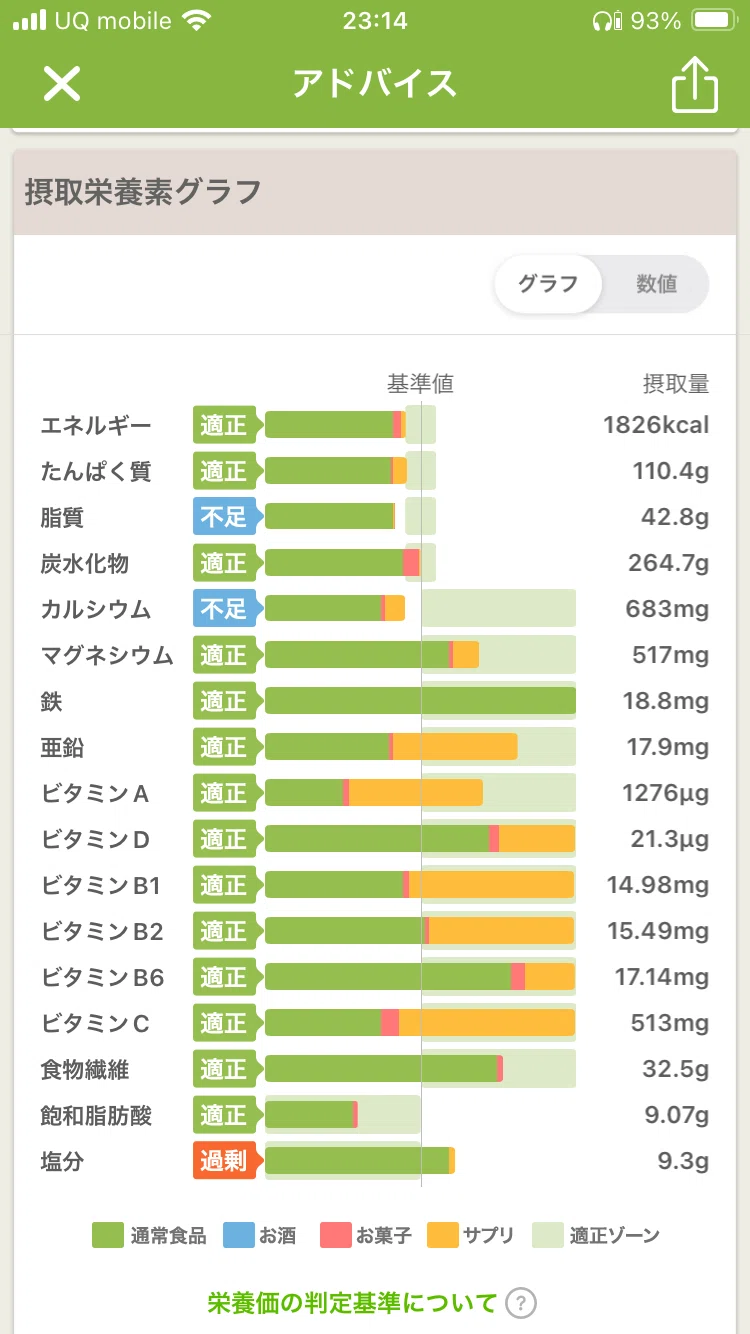The height and width of the screenshot is (1334, 750).
Task: Select the グラフ view toggle
Action: pos(548,284)
